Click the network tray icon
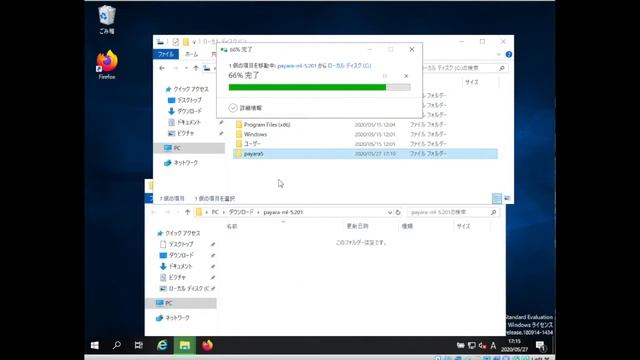Screen dimensions: 640x360 tap(472, 346)
